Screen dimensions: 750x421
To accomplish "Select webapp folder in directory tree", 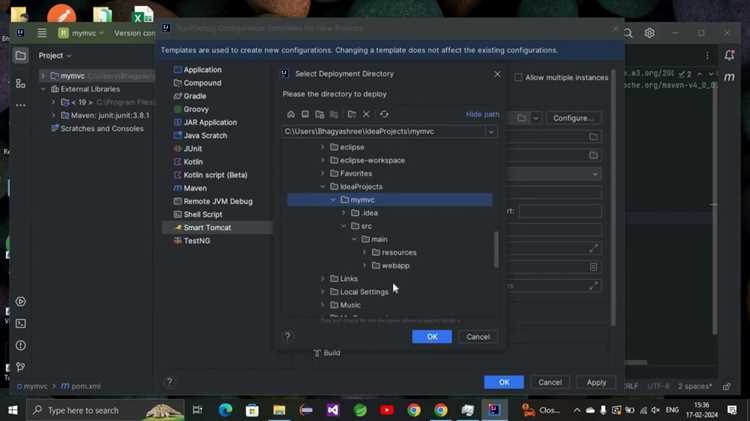I will (x=396, y=266).
